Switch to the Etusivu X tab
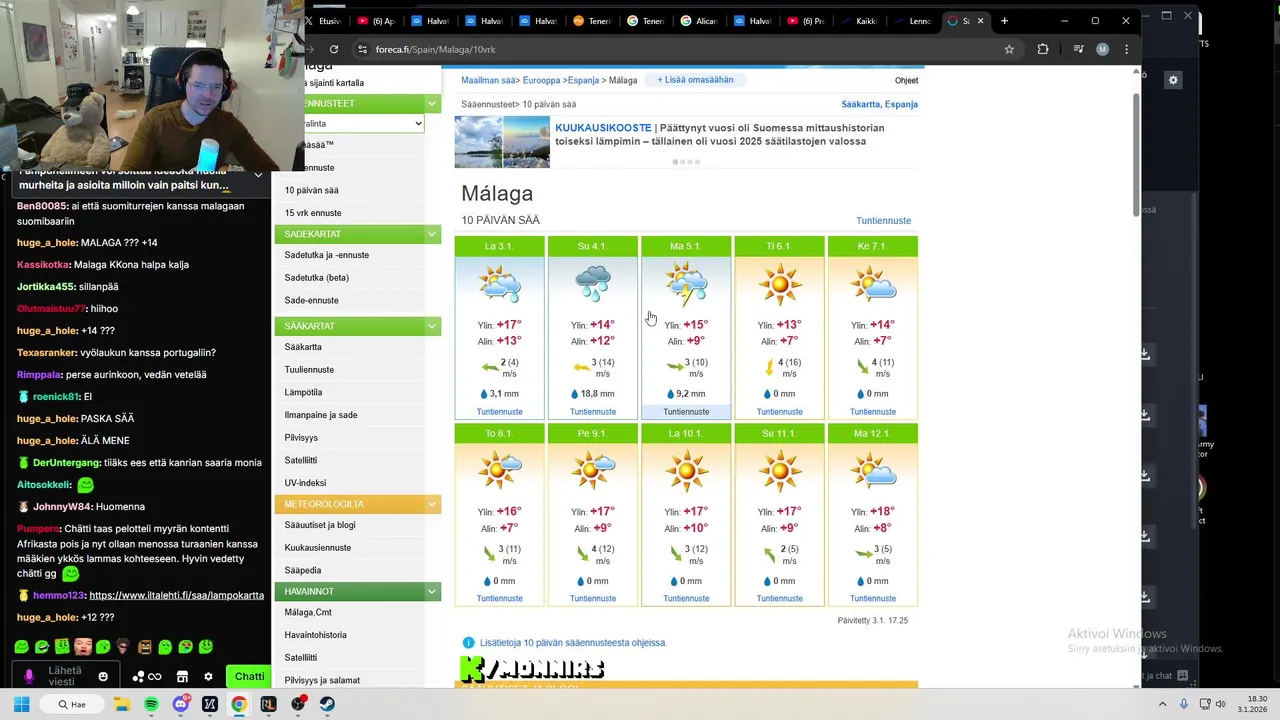The width and height of the screenshot is (1280, 720). click(x=324, y=20)
